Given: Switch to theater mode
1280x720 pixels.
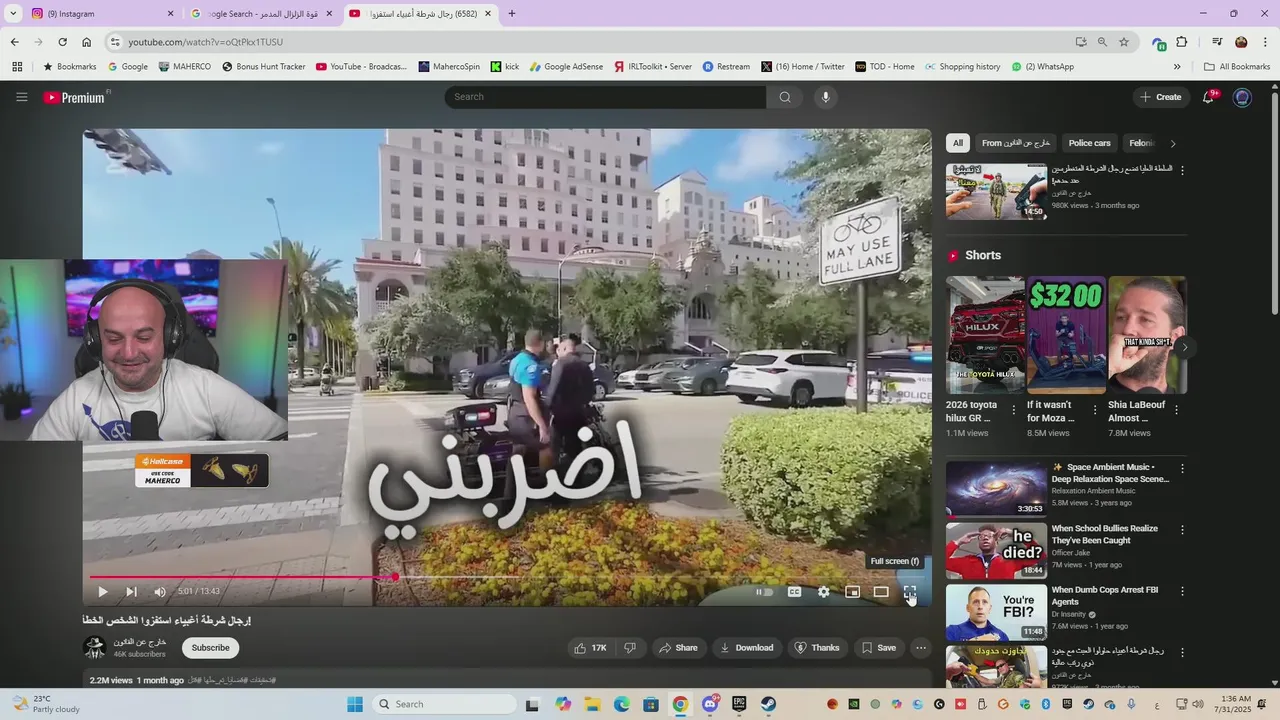Looking at the screenshot, I should (881, 592).
